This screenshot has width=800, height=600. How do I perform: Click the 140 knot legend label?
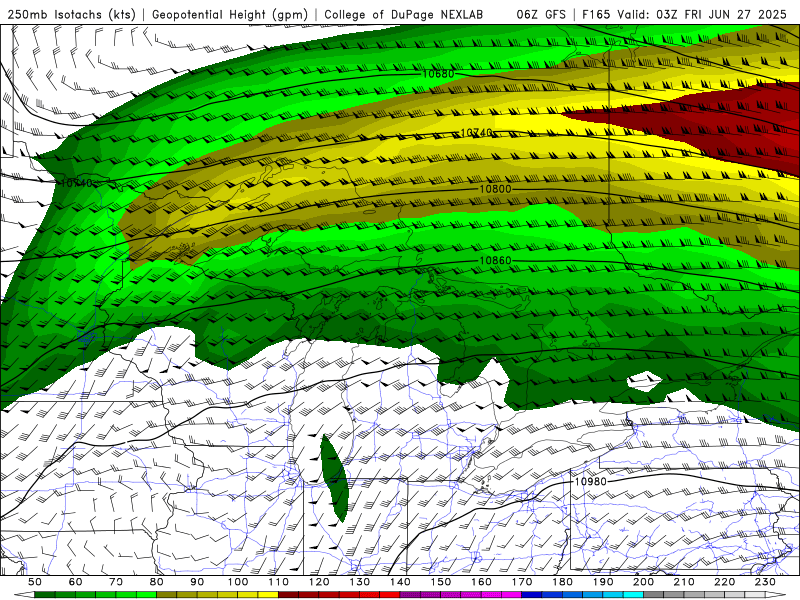(400, 582)
